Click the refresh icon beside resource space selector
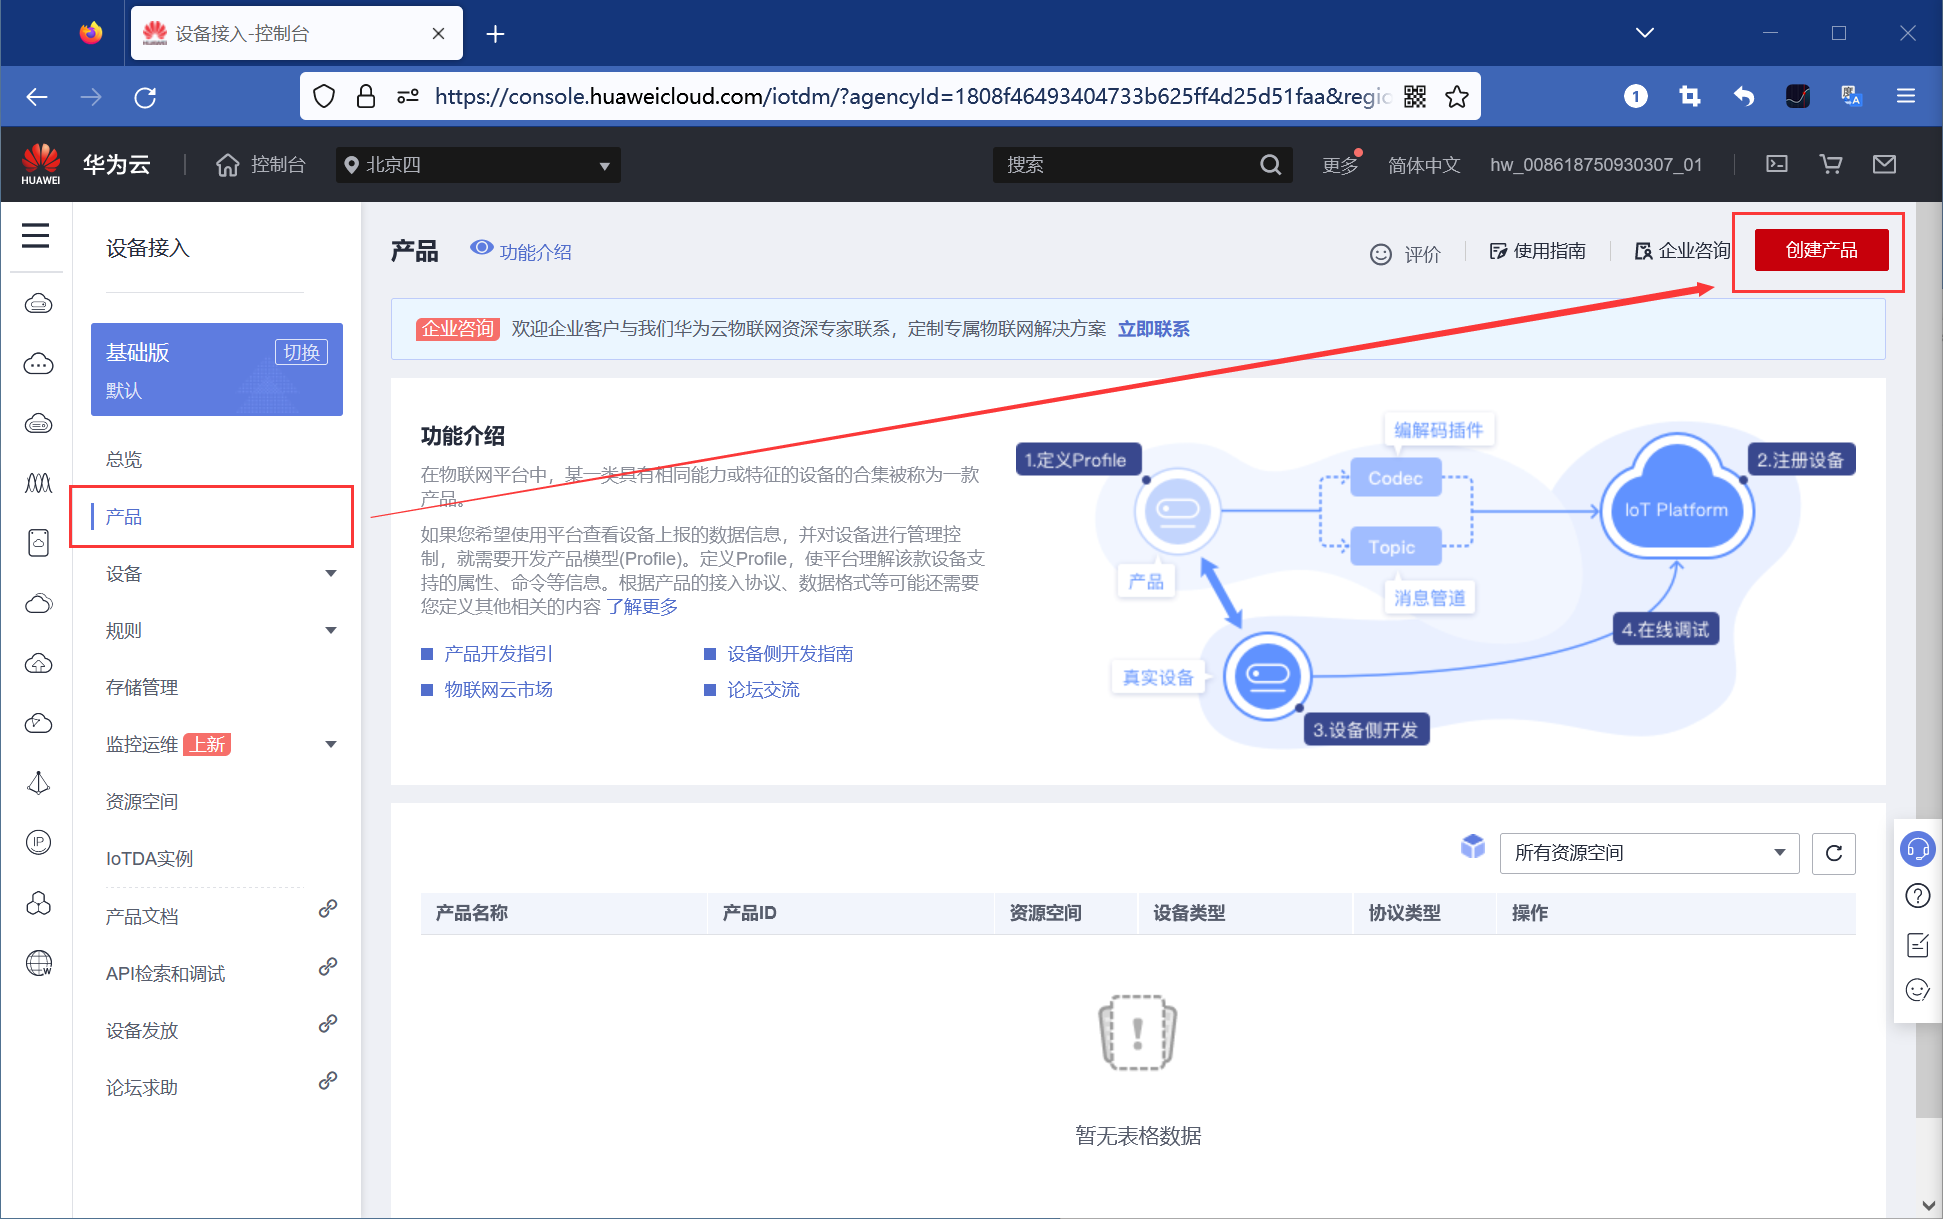 [x=1834, y=853]
